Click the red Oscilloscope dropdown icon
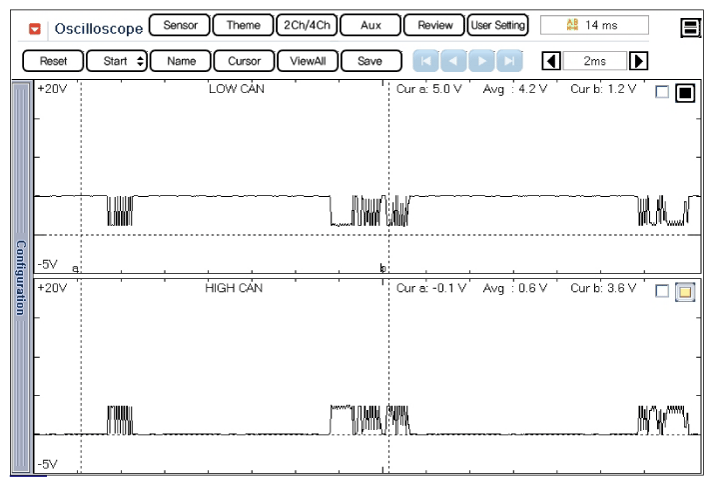The height and width of the screenshot is (486, 713). tap(36, 28)
